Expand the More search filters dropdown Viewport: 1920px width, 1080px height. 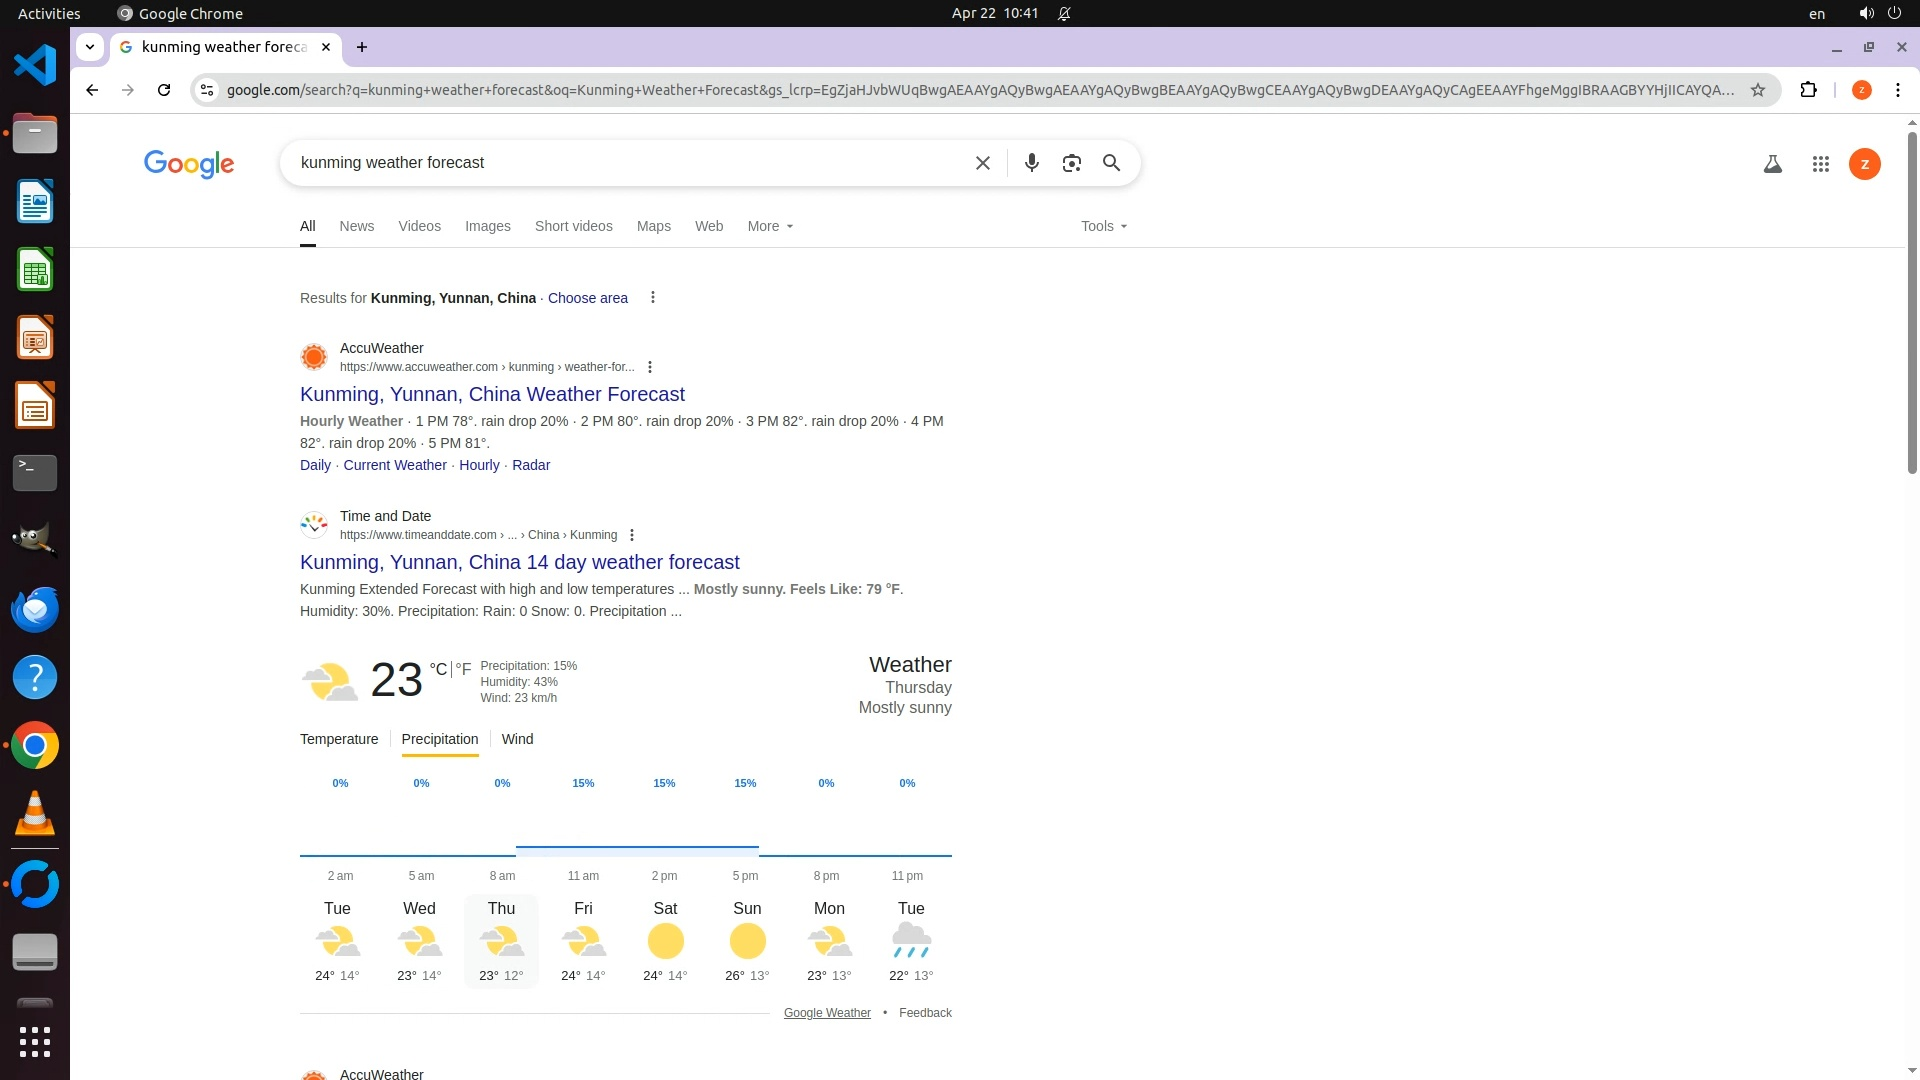(x=769, y=226)
